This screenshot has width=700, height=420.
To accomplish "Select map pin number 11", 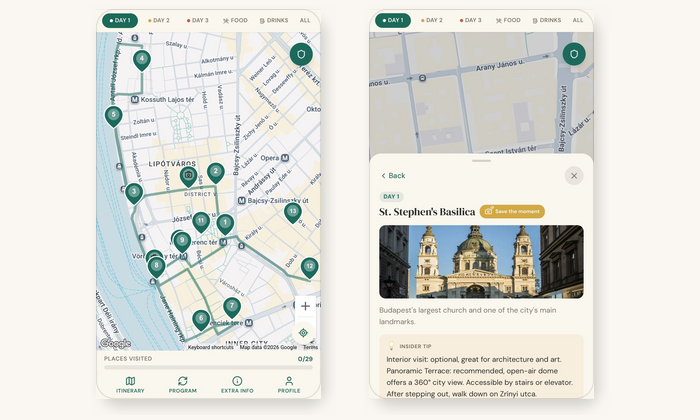I will 201,222.
